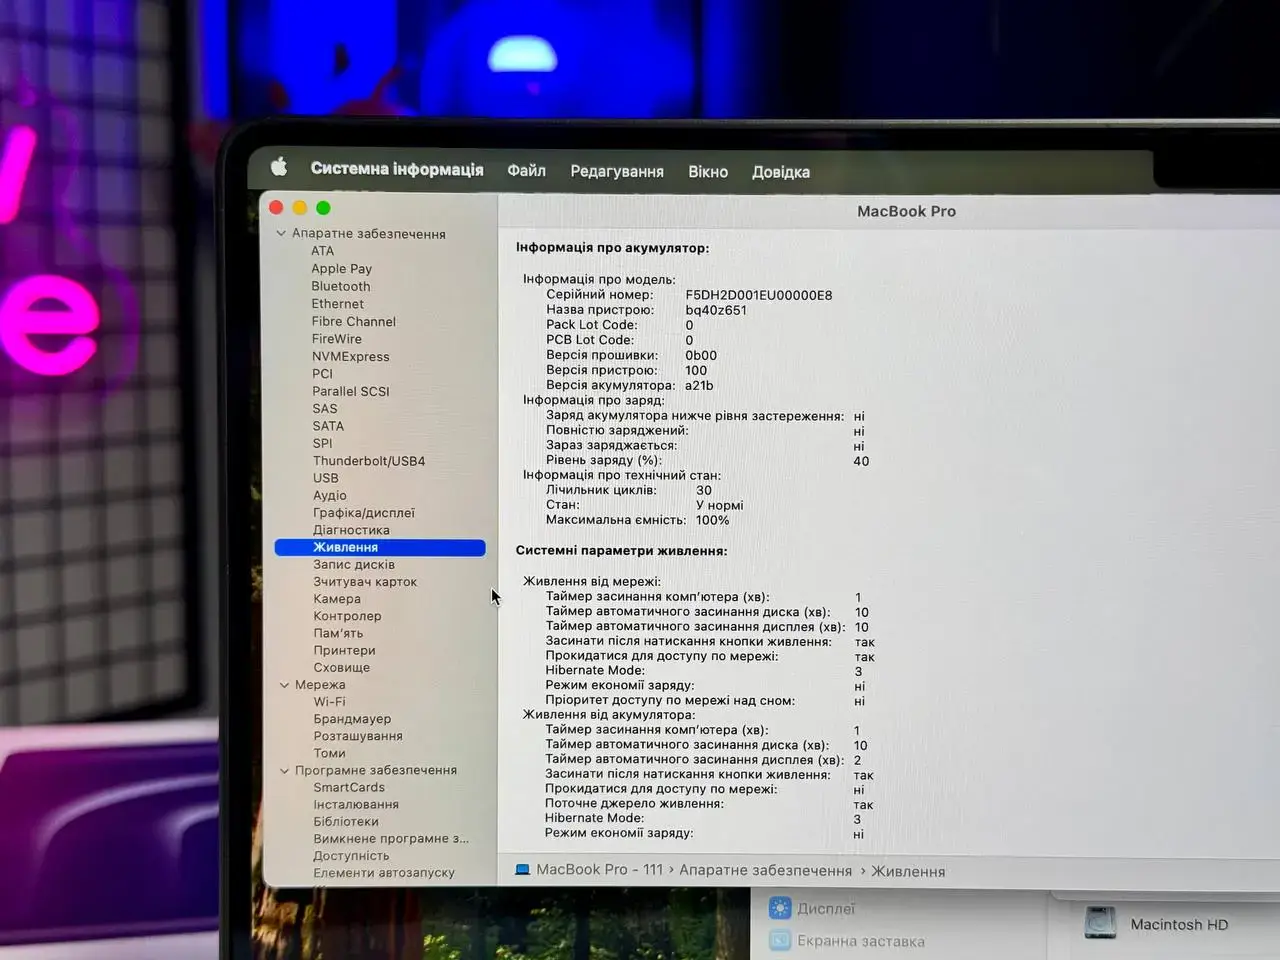Select FireWire in the sidebar
Image resolution: width=1280 pixels, height=960 pixels.
pos(336,339)
